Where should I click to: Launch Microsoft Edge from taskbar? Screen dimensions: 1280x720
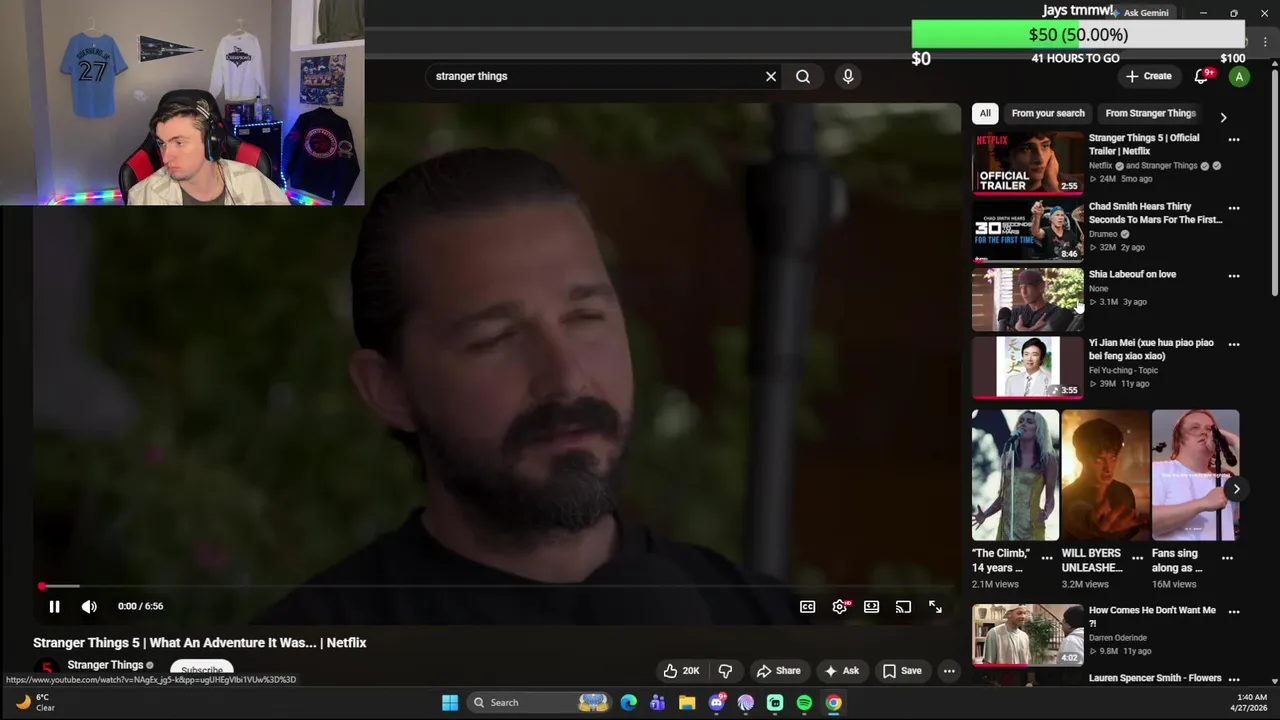628,703
